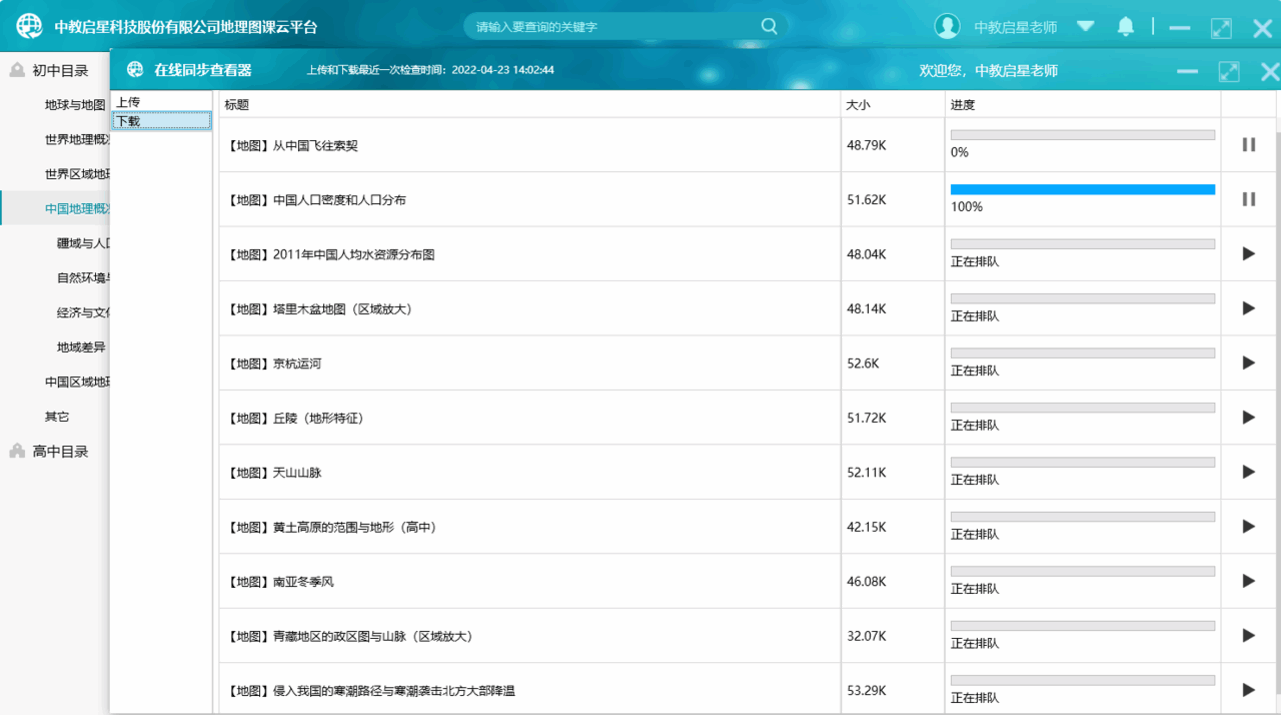The height and width of the screenshot is (715, 1281).
Task: Start the 南亚冬季风 map download
Action: point(1248,581)
